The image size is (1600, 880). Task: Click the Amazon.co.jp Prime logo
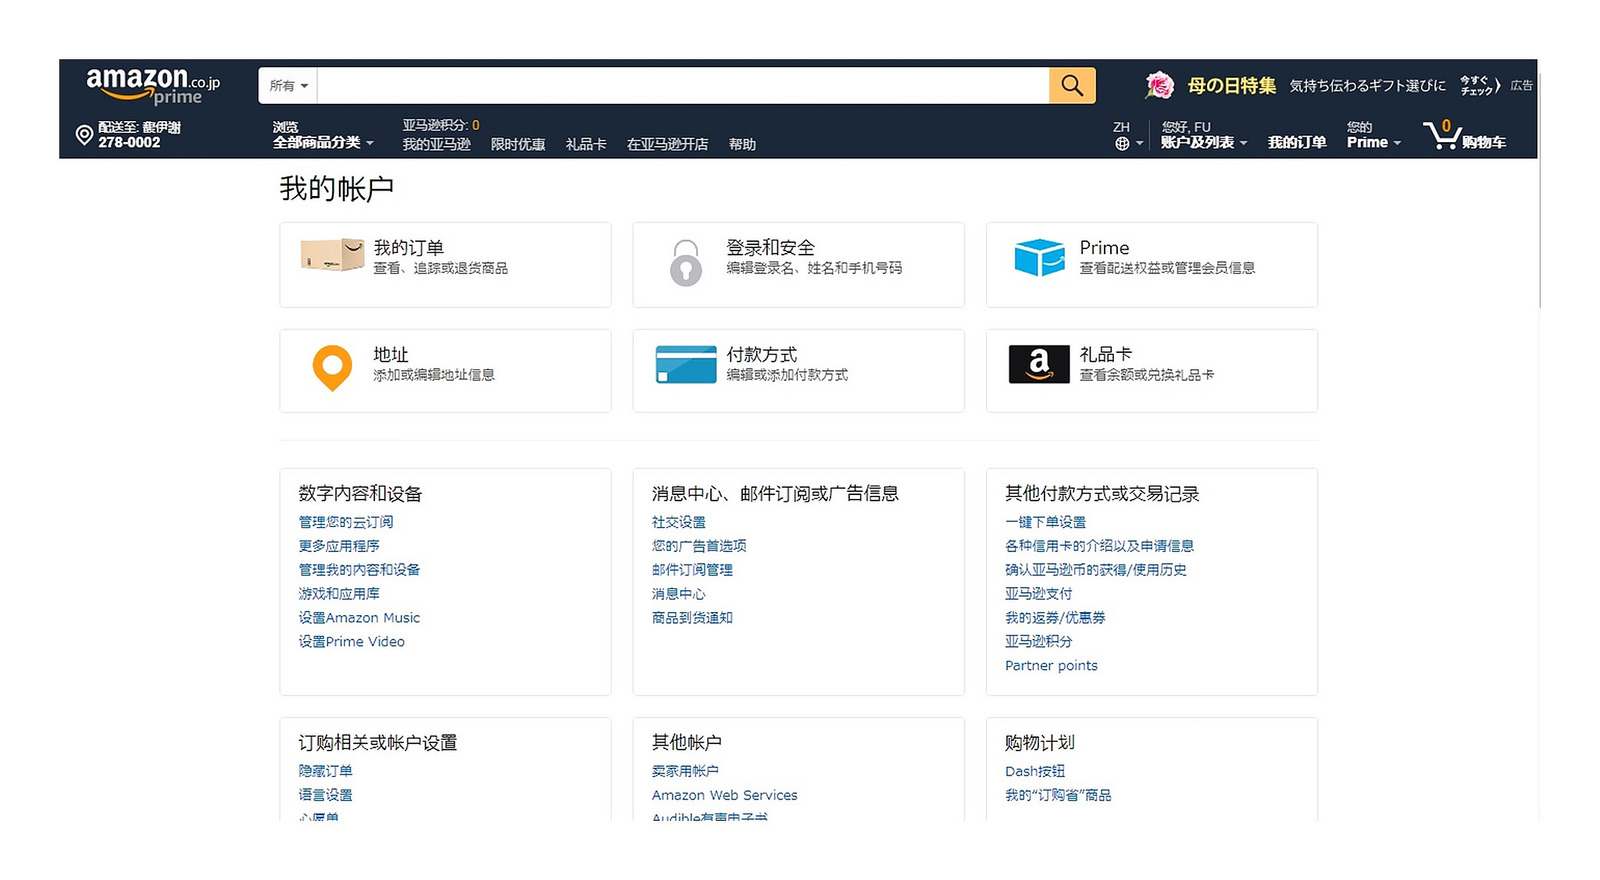[152, 85]
